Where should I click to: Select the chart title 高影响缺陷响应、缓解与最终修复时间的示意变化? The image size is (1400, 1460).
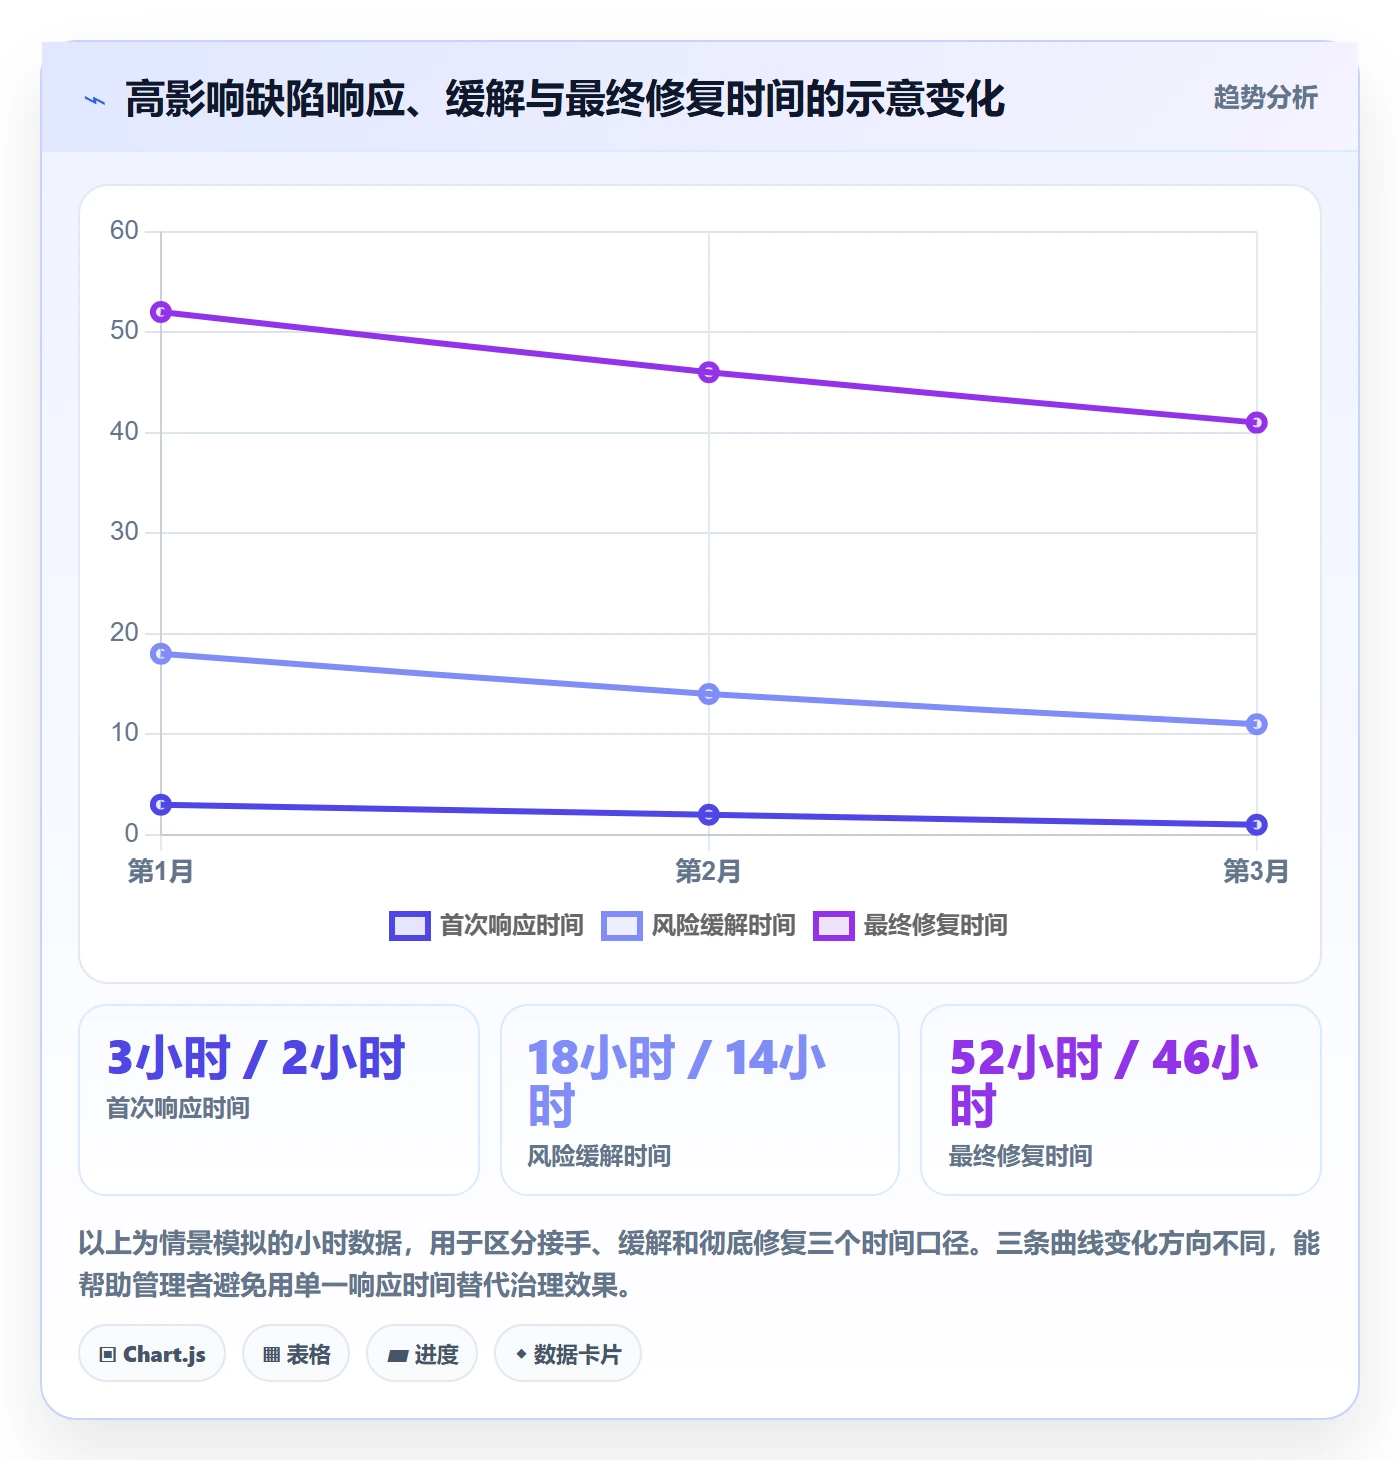coord(565,99)
